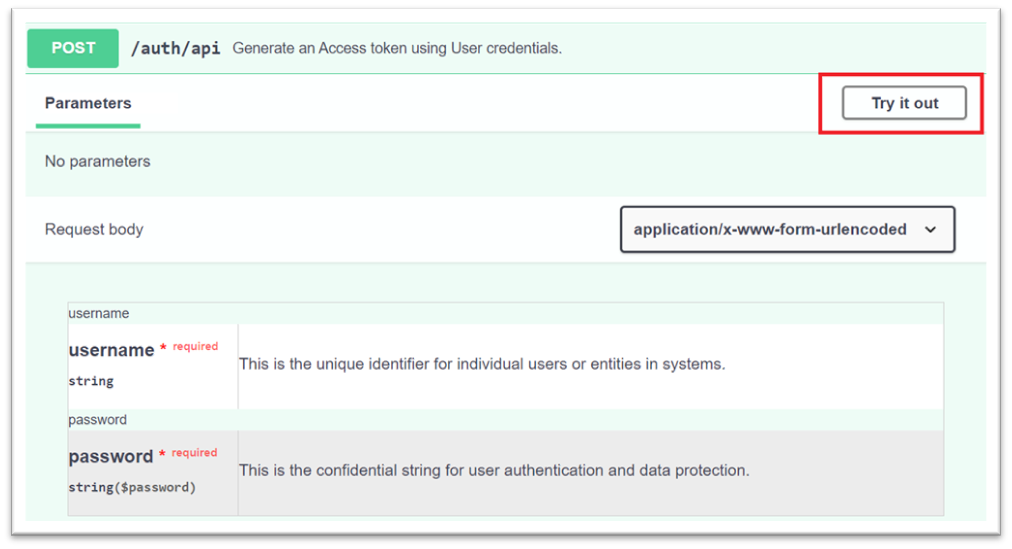This screenshot has height=549, width=1012.
Task: Click the small username header row
Action: point(99,313)
